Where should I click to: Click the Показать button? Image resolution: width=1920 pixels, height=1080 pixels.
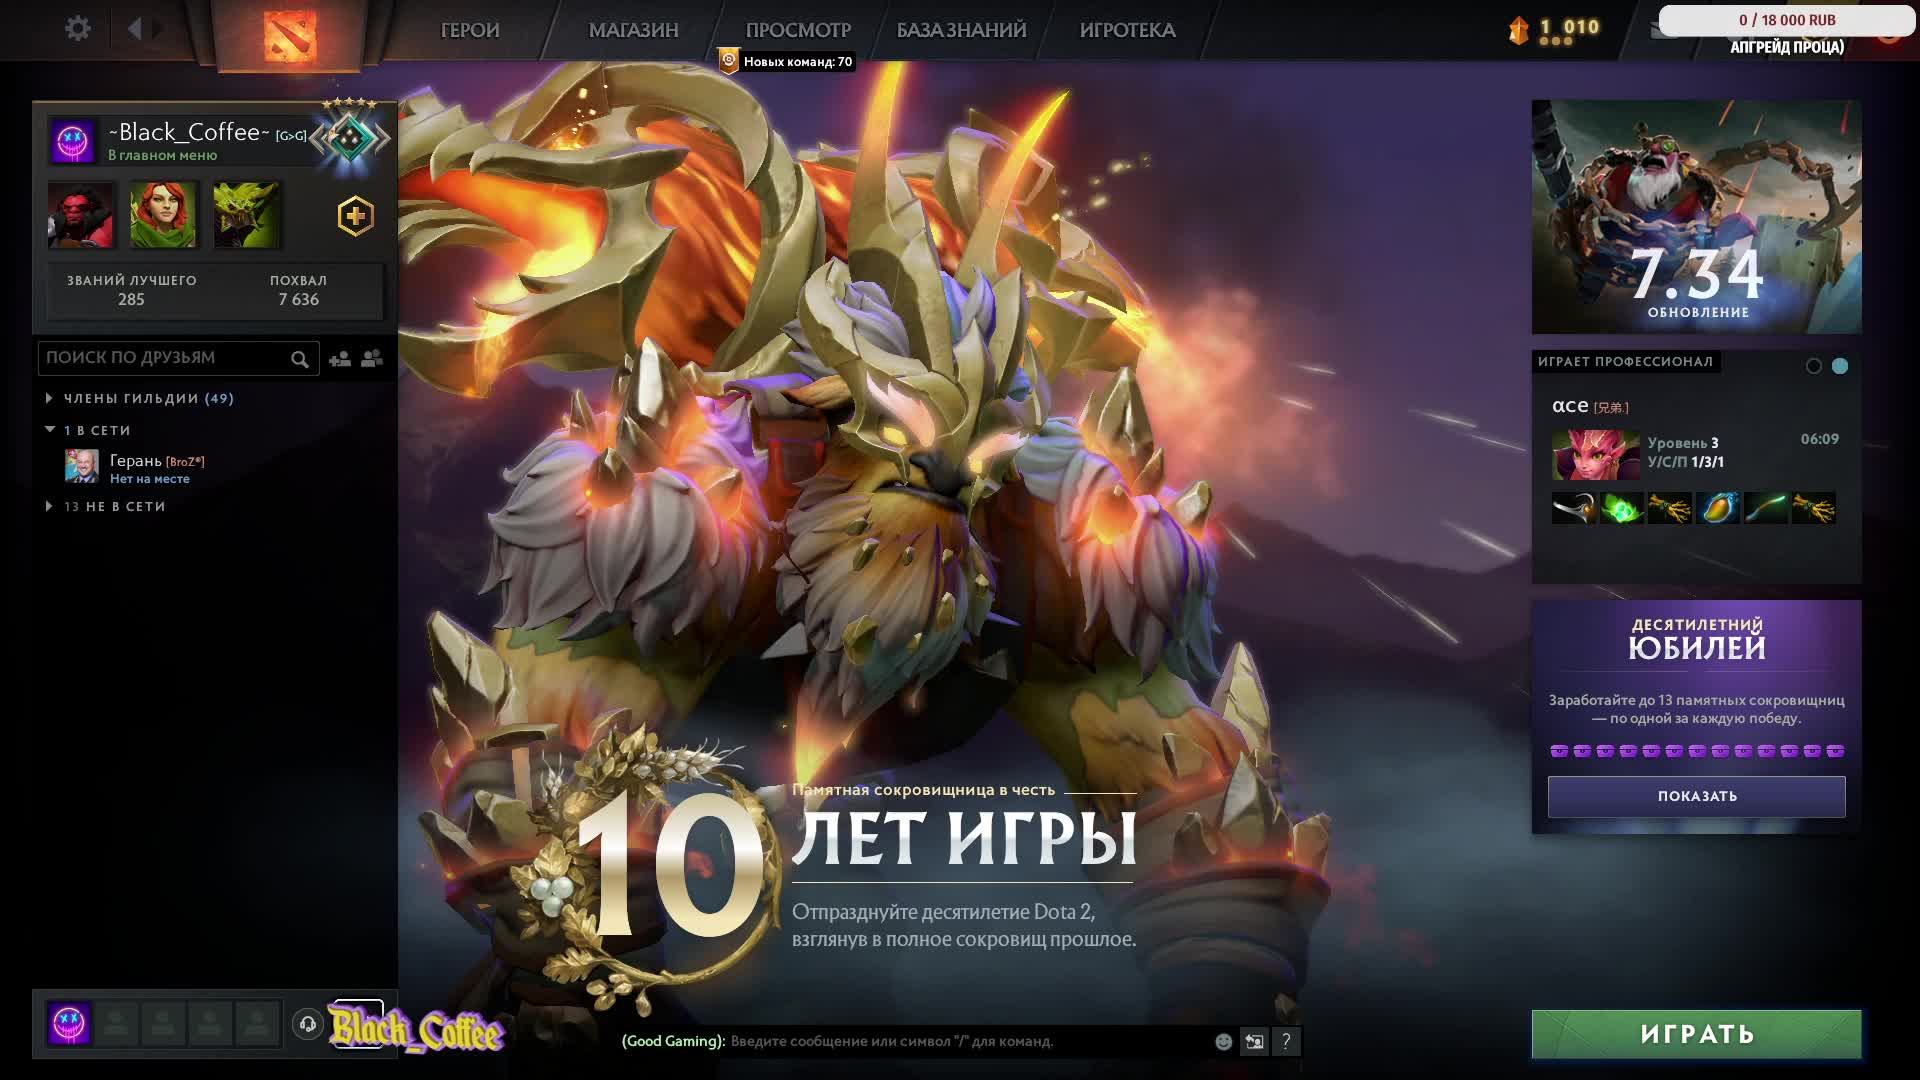point(1696,797)
